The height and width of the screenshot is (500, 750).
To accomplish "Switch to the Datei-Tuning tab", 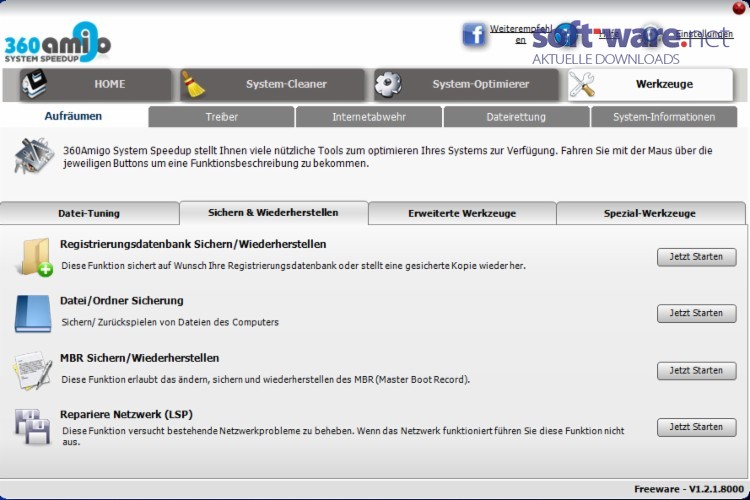I will tap(89, 213).
